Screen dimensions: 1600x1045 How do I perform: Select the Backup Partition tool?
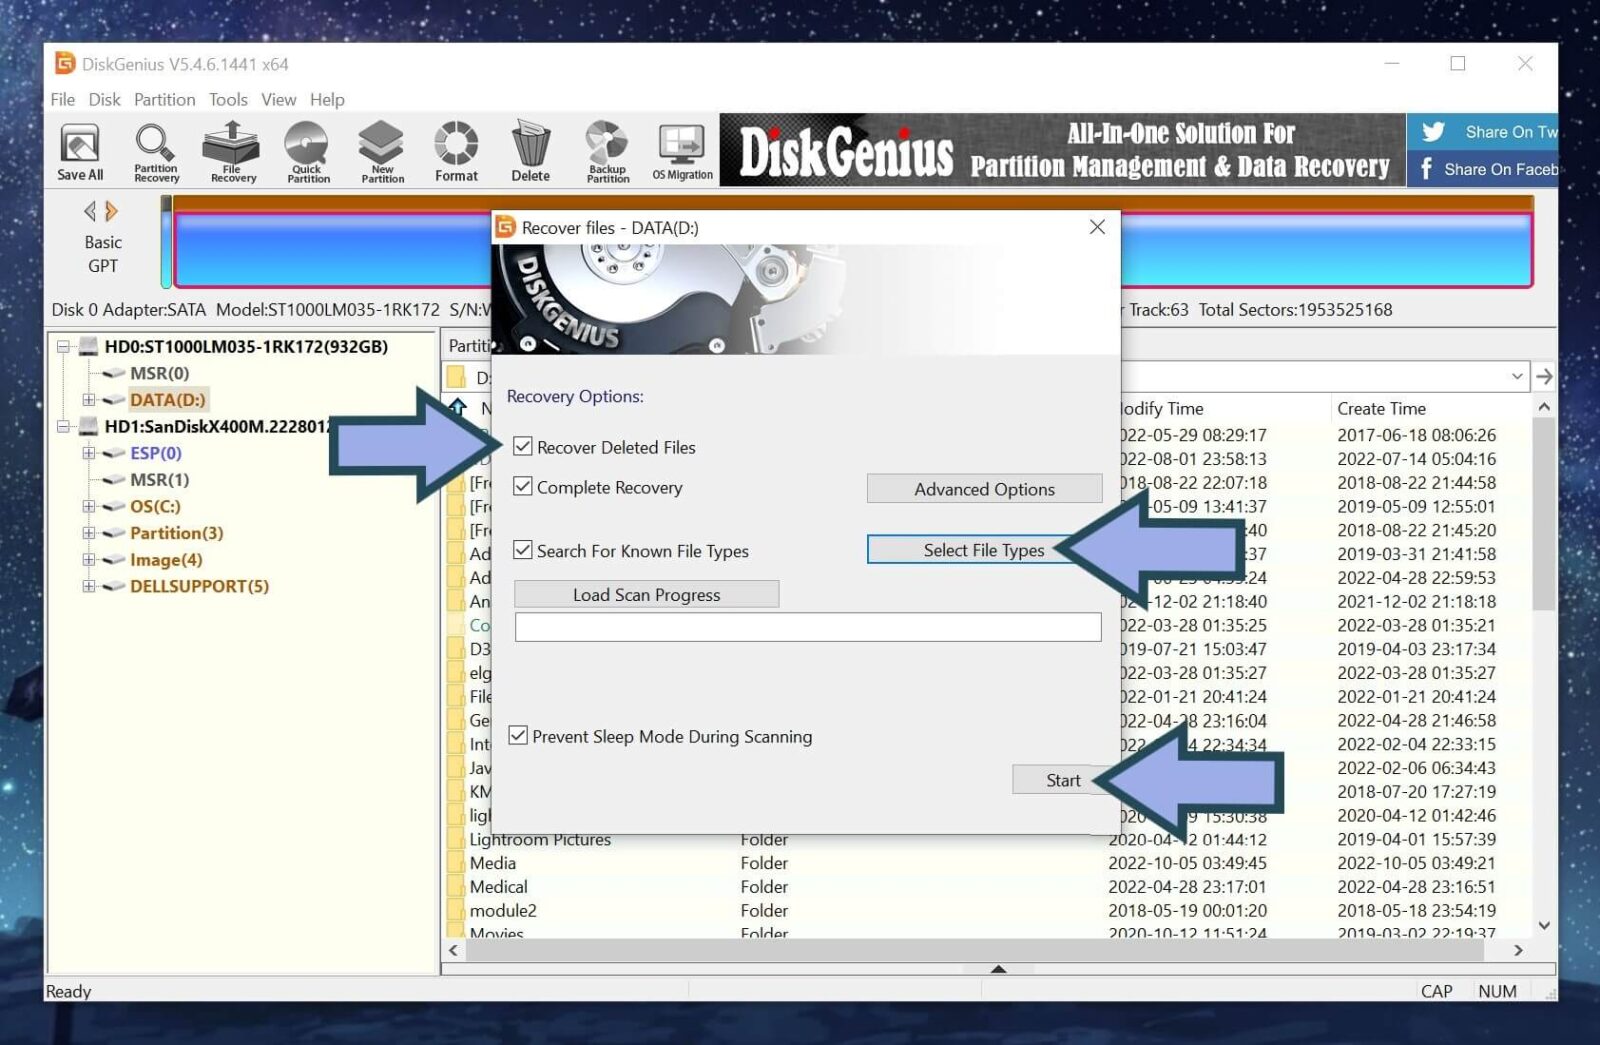(x=606, y=150)
